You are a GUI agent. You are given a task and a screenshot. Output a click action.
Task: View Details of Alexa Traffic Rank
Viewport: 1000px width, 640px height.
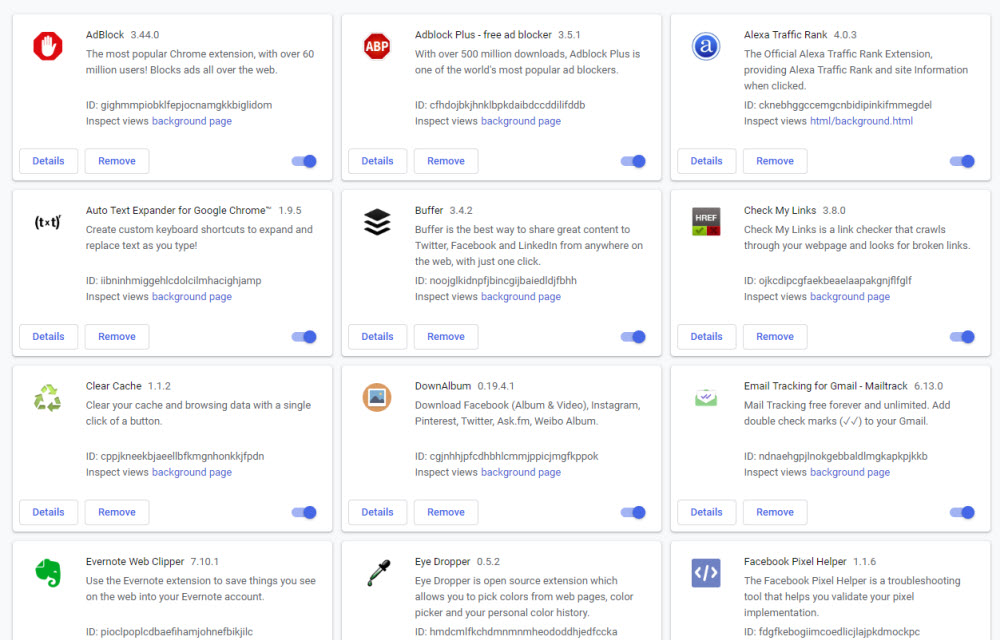click(707, 161)
